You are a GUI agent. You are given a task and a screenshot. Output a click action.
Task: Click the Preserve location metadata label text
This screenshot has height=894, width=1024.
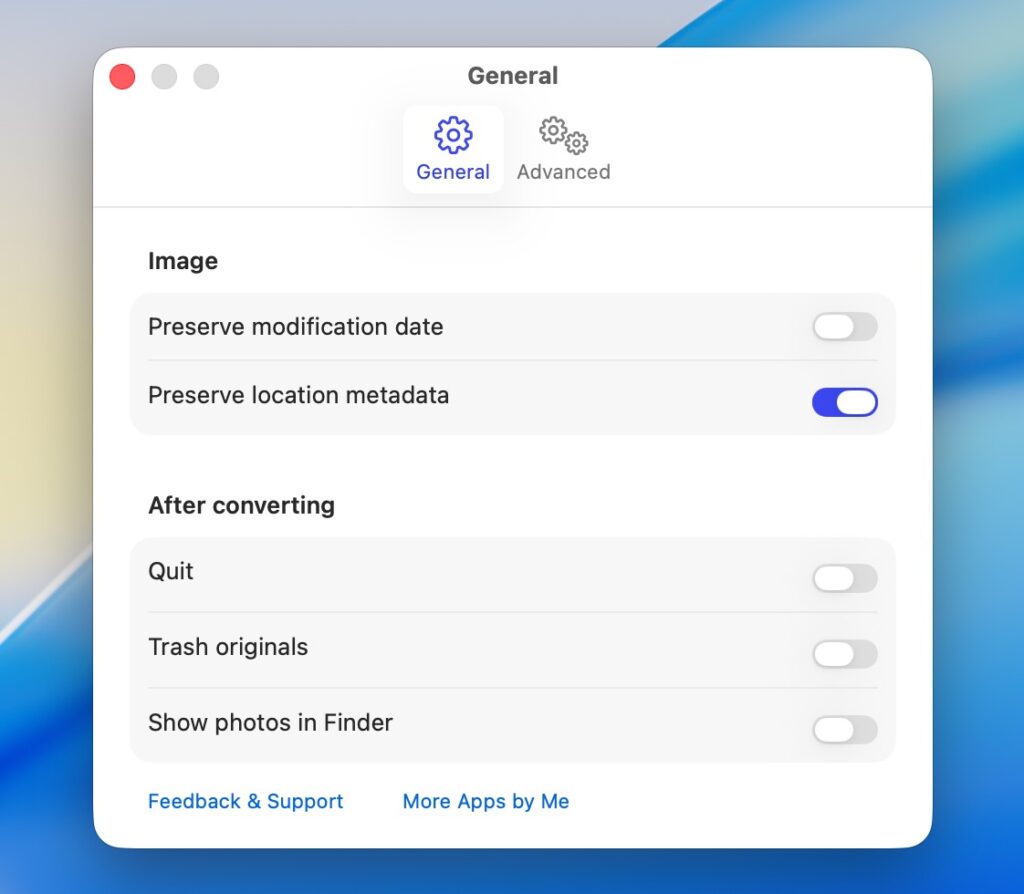298,395
